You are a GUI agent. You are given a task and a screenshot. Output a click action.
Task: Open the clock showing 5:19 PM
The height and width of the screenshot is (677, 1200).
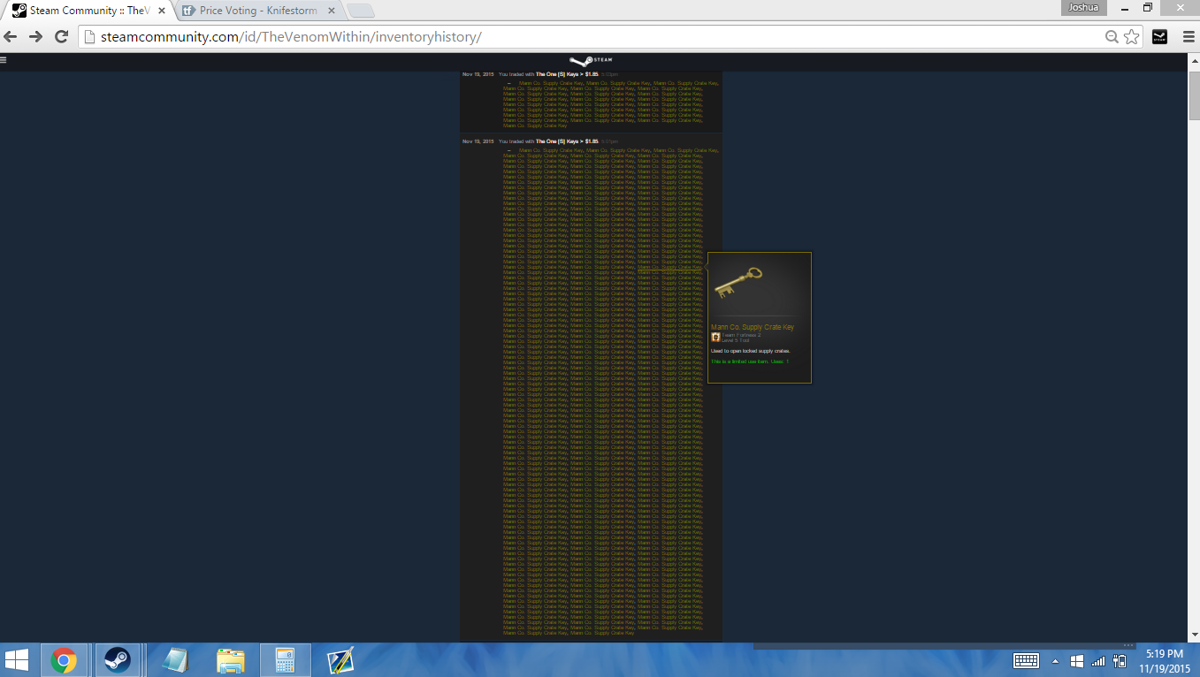click(x=1164, y=661)
